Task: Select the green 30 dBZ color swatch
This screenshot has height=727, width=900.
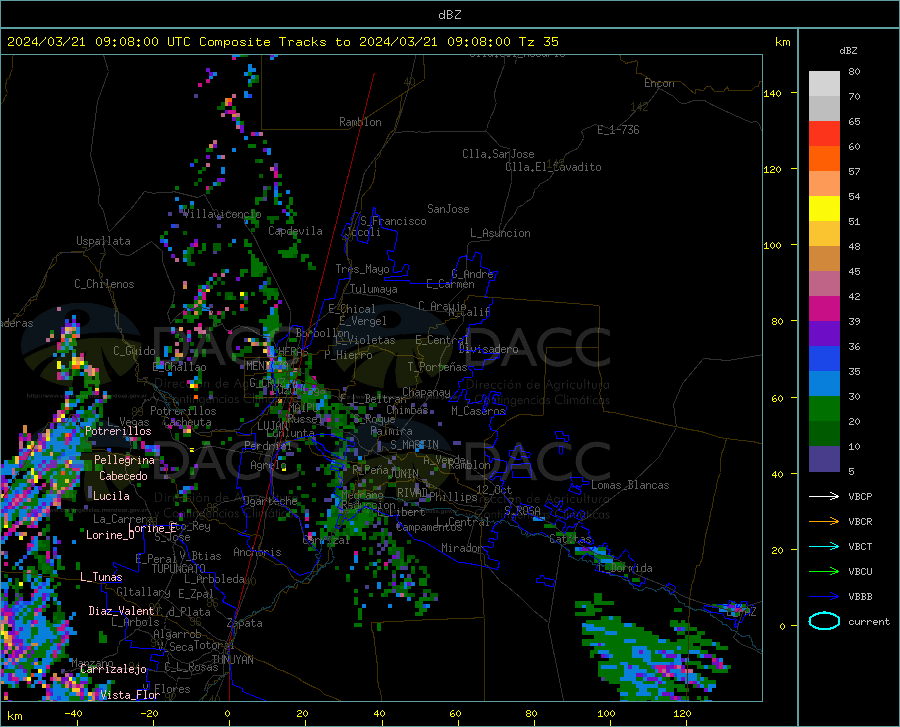Action: point(824,409)
